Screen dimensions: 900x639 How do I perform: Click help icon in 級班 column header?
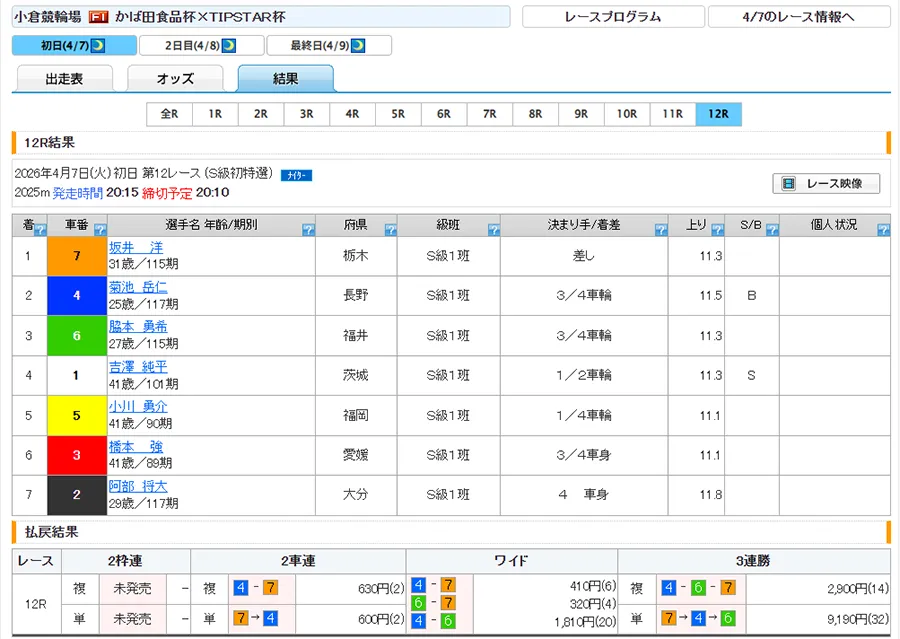pyautogui.click(x=494, y=230)
